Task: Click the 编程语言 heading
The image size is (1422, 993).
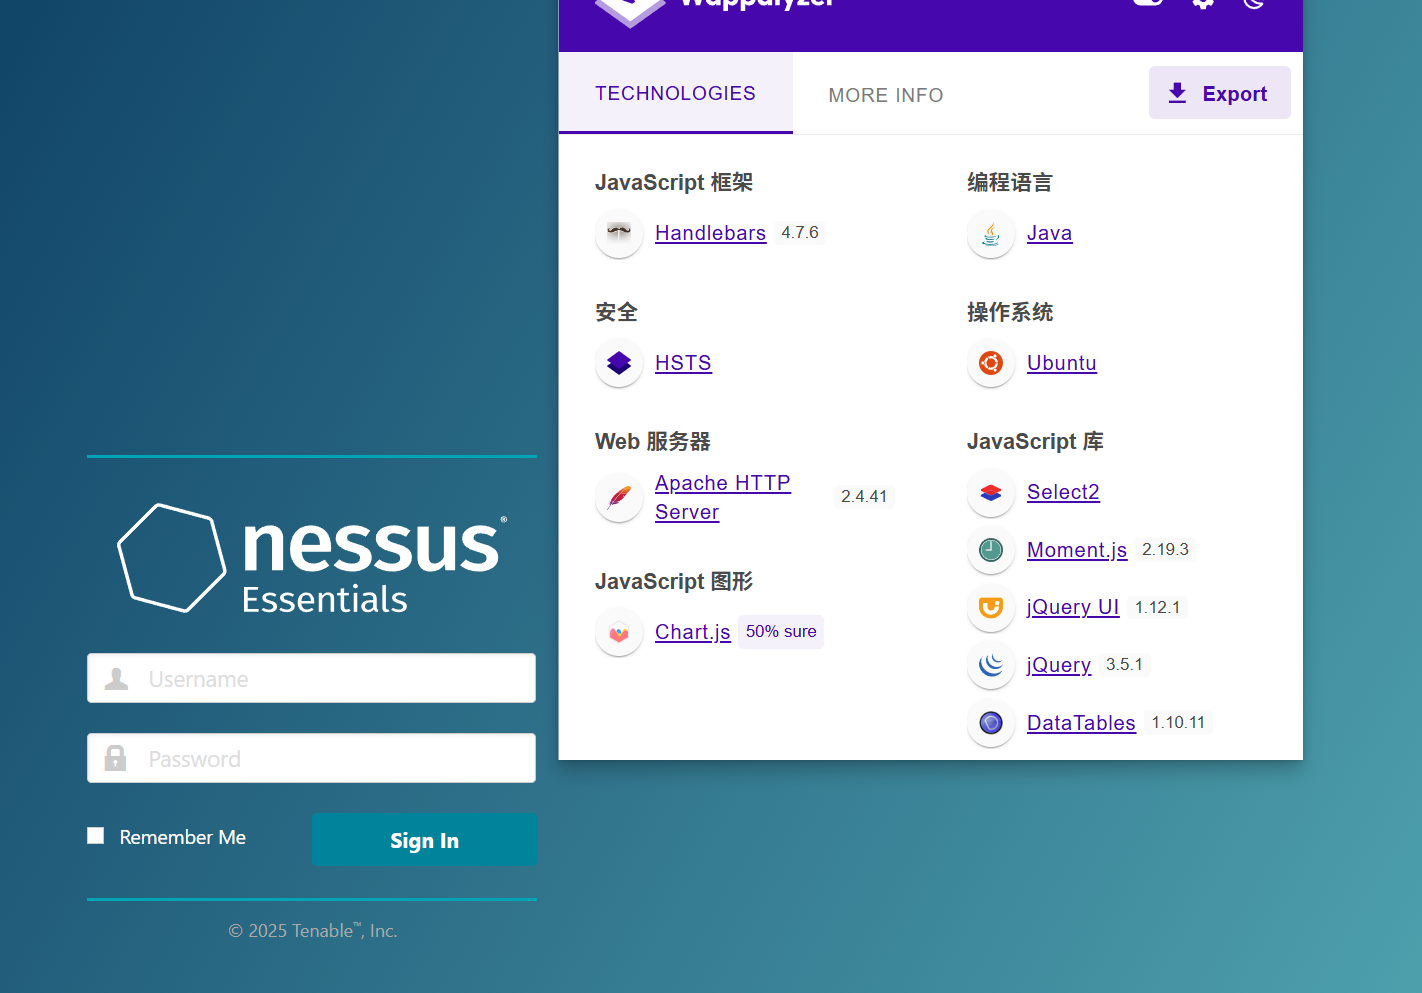Action: [1010, 182]
